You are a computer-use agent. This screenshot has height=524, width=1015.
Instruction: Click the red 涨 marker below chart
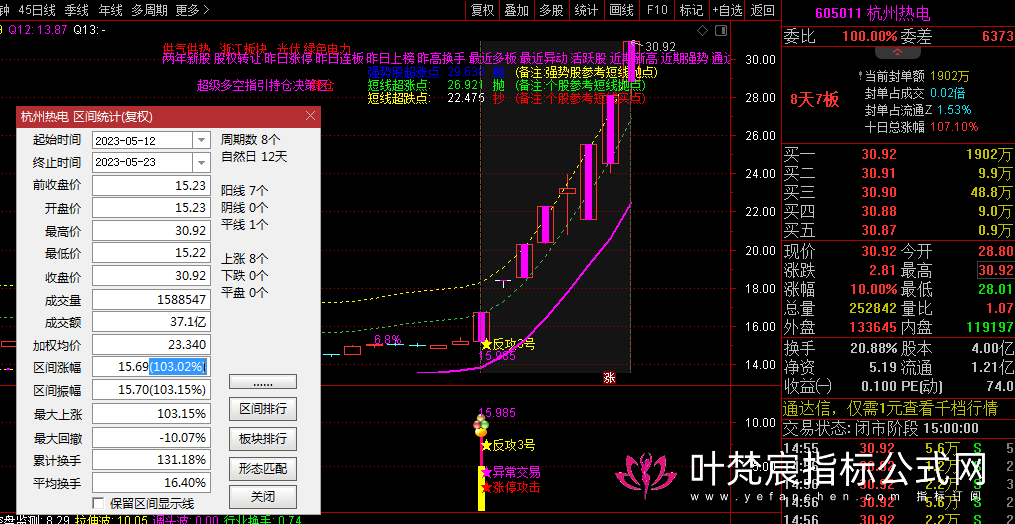click(609, 378)
